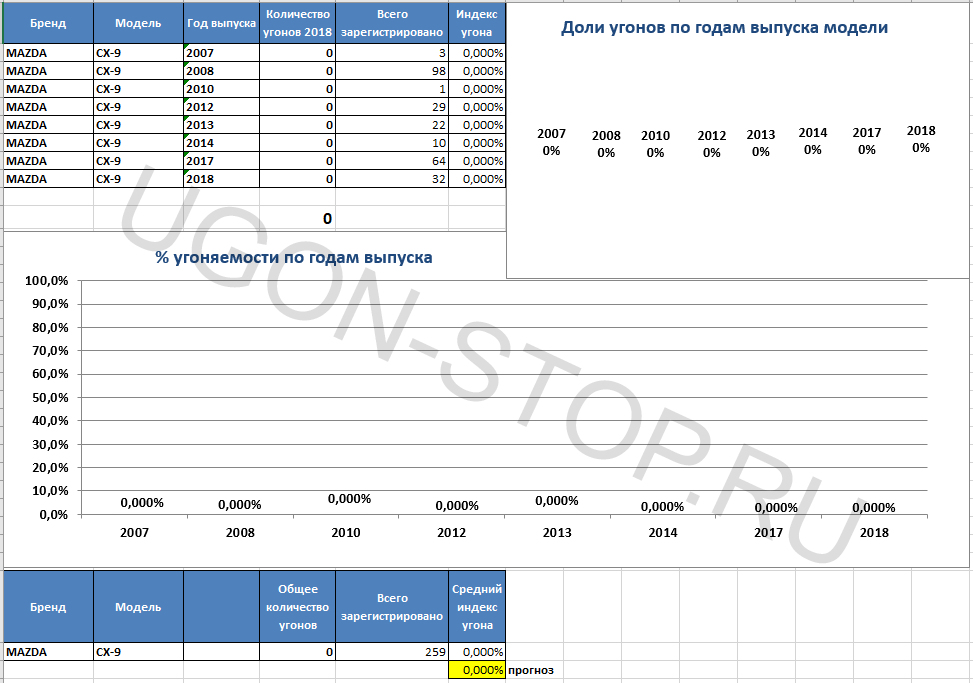Viewport: 973px width, 683px height.
Task: Click the 'Бренд' header above the yearly rows
Action: point(48,23)
